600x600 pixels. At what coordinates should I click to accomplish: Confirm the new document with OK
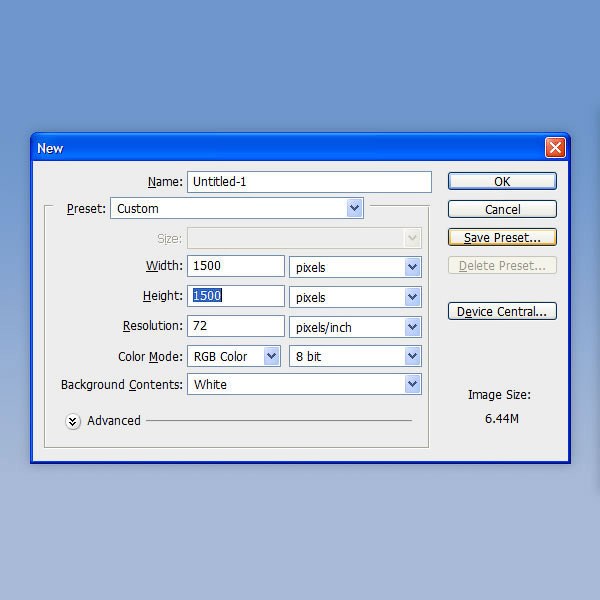[502, 181]
